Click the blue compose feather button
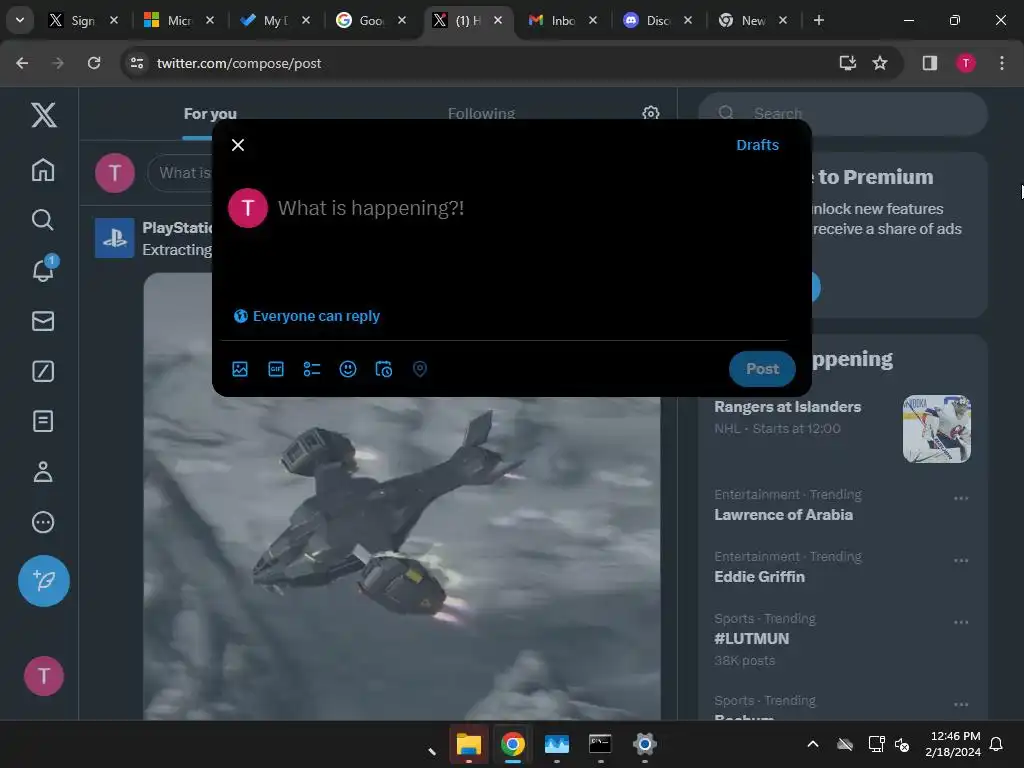Screen dimensions: 1024x768 pyautogui.click(x=44, y=581)
